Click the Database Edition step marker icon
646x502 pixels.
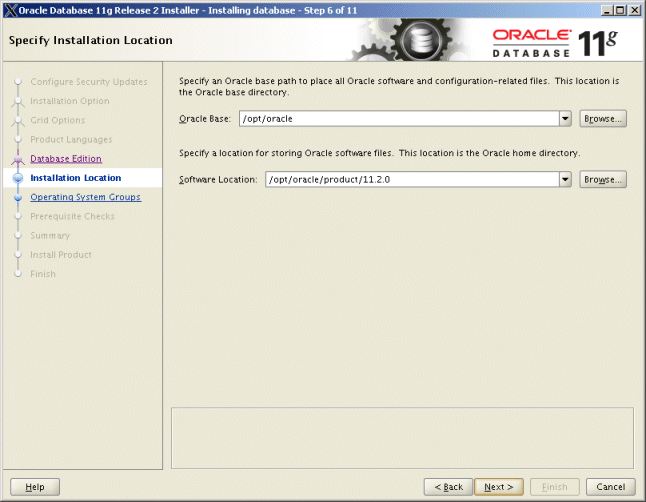(x=18, y=160)
